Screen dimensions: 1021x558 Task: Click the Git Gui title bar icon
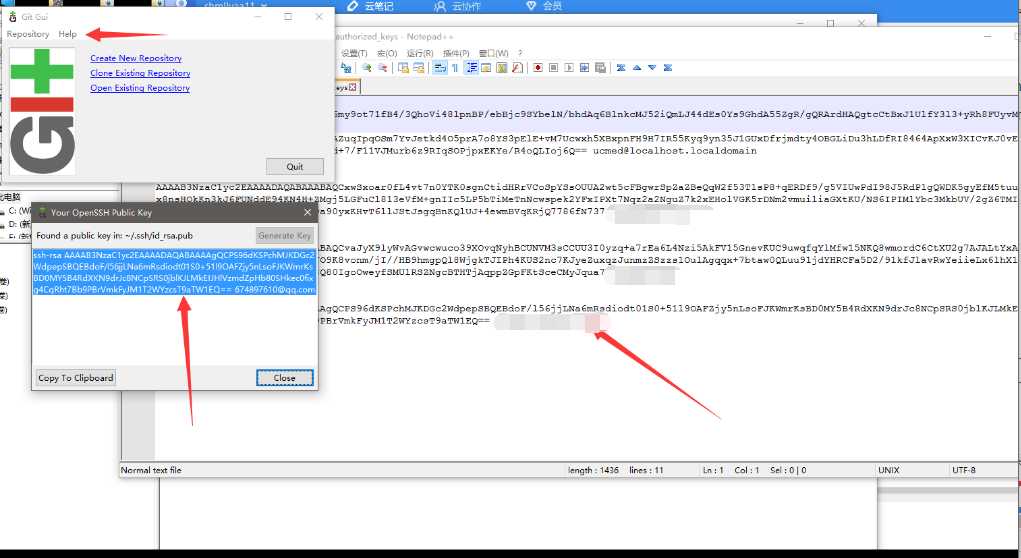point(12,16)
